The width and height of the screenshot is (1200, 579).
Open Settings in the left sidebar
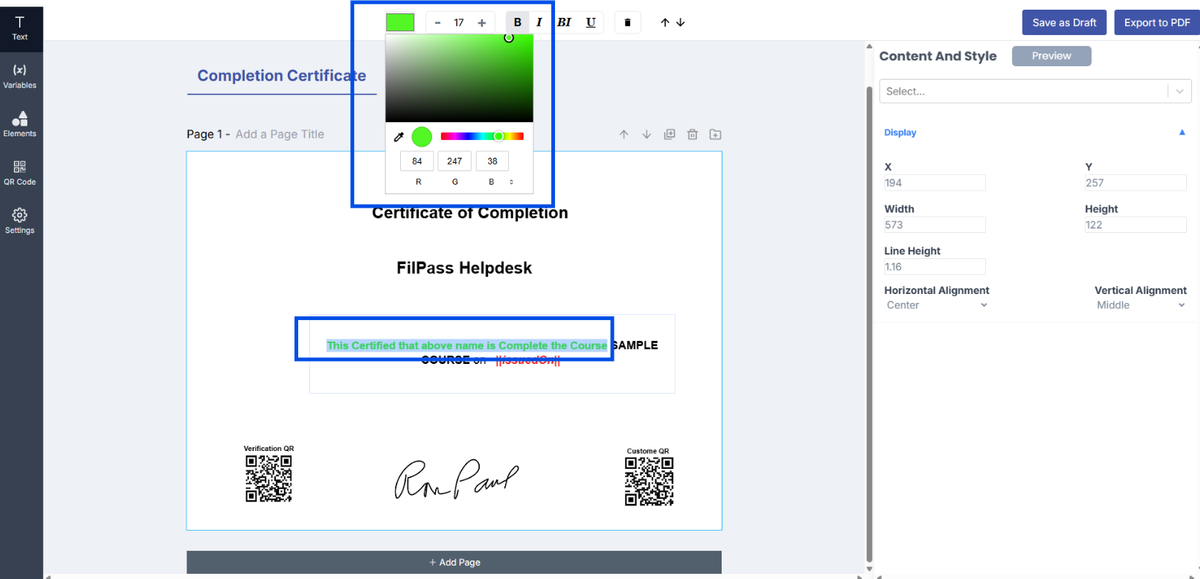click(x=20, y=221)
